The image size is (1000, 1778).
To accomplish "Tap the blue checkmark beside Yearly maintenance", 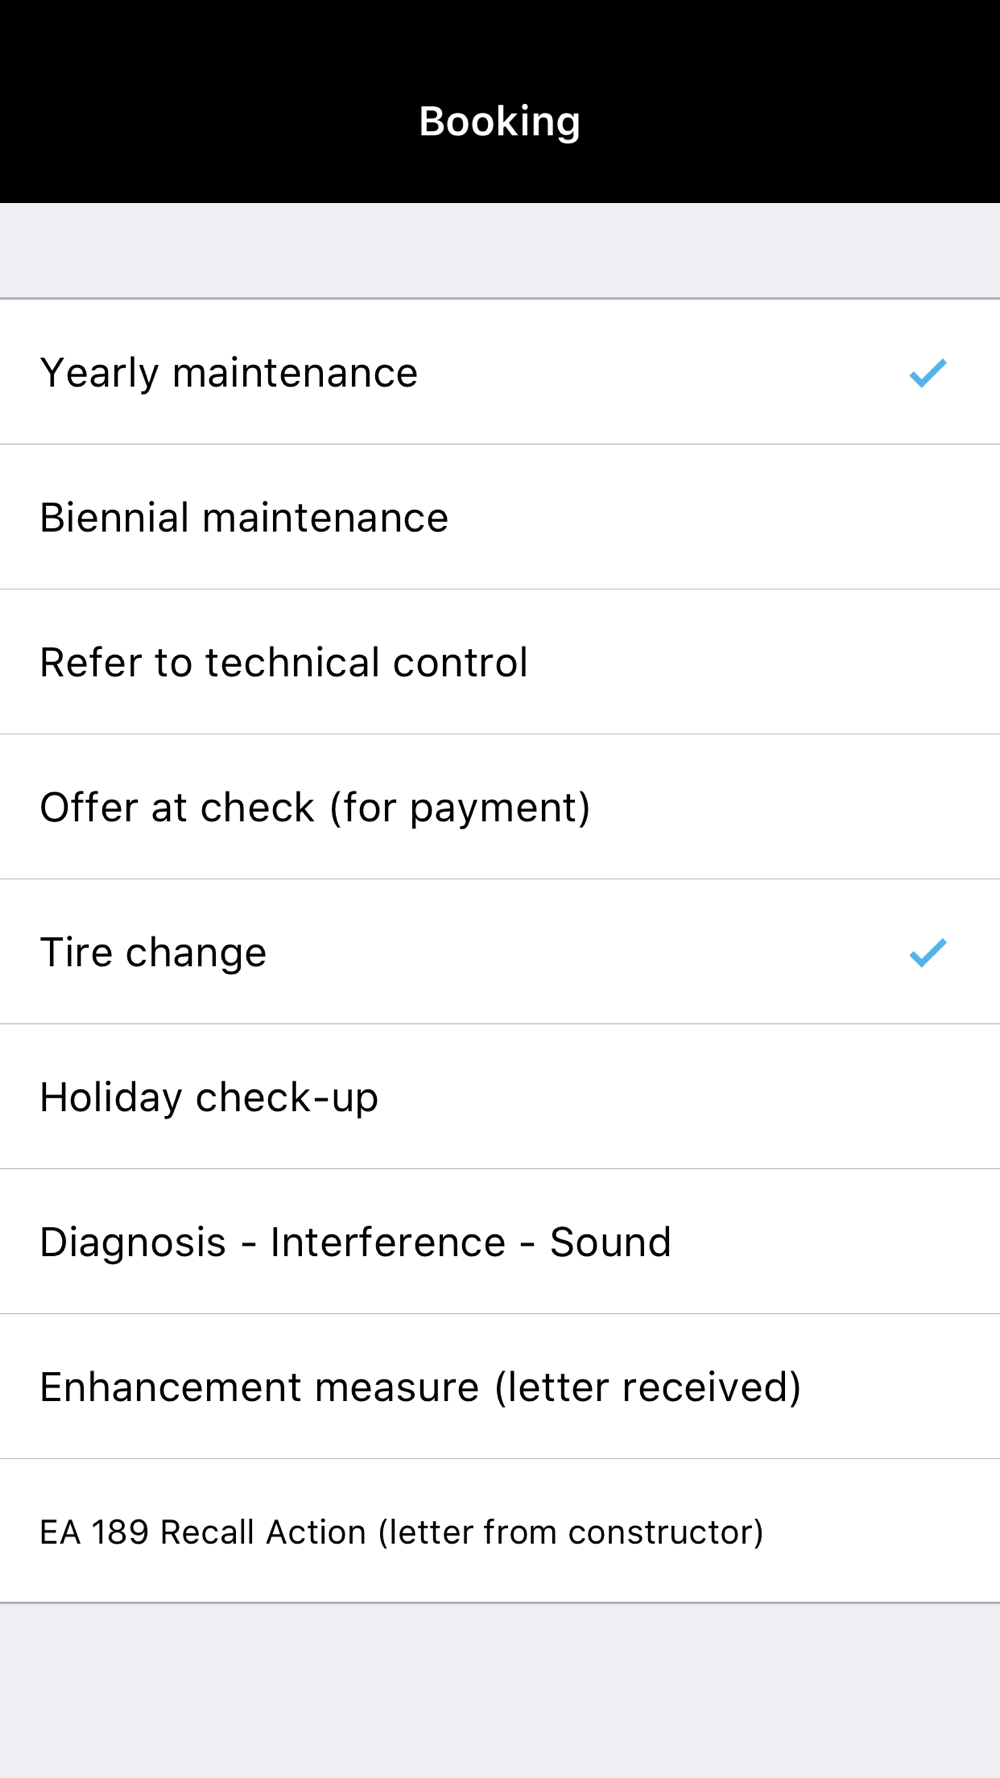I will (x=927, y=373).
